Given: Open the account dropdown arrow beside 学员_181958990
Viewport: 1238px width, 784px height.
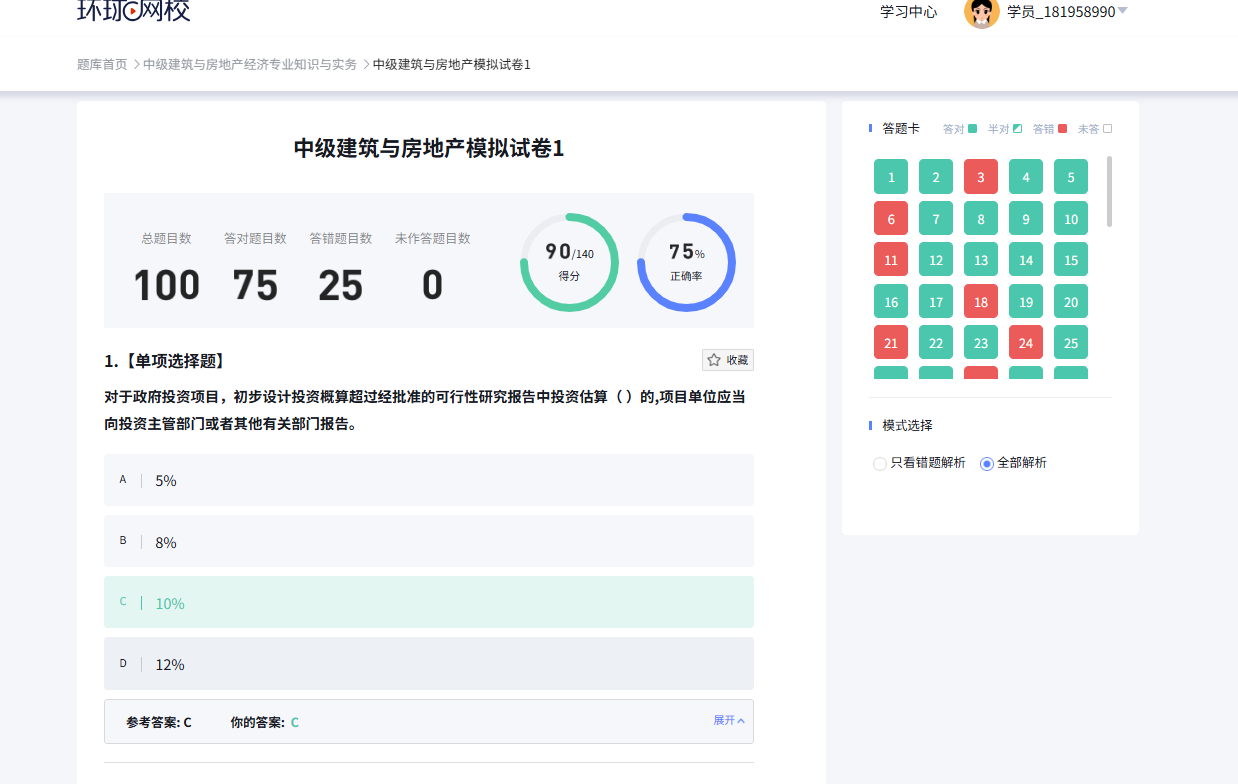Looking at the screenshot, I should (1122, 11).
